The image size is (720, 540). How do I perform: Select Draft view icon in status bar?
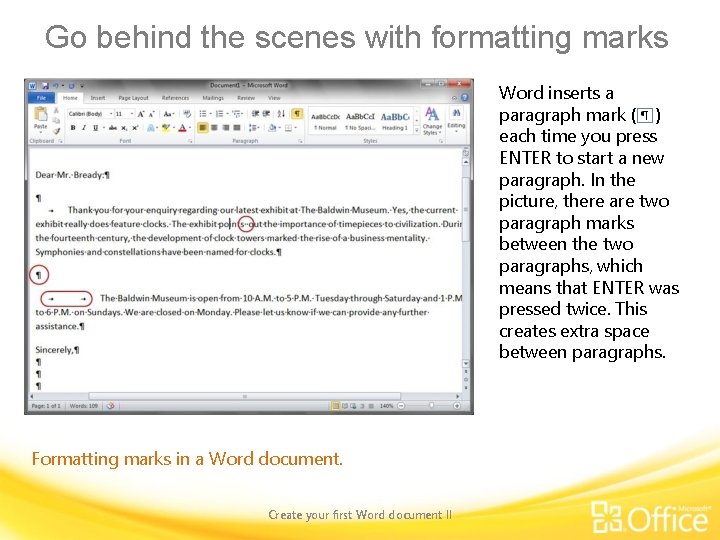point(371,406)
